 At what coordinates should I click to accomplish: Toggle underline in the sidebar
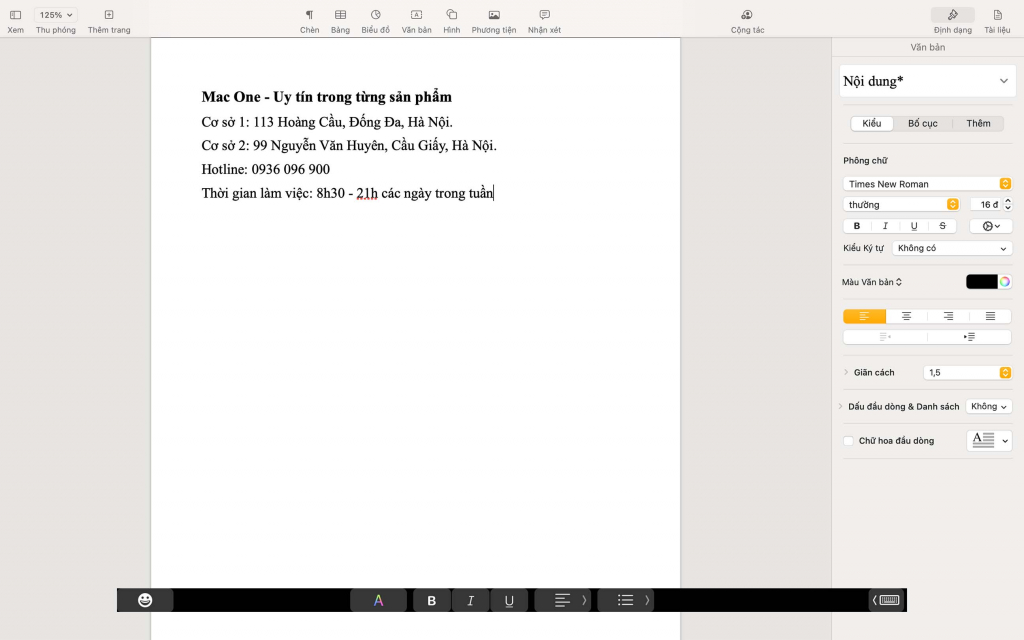click(x=914, y=226)
